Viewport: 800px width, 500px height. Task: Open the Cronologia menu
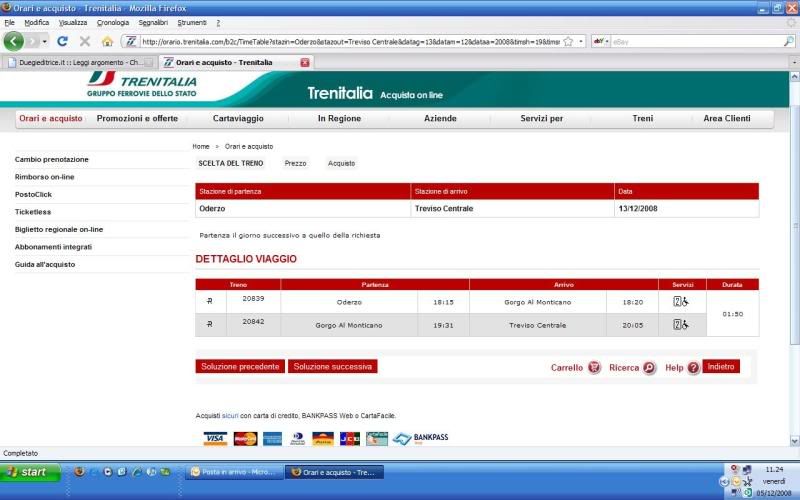(x=113, y=22)
